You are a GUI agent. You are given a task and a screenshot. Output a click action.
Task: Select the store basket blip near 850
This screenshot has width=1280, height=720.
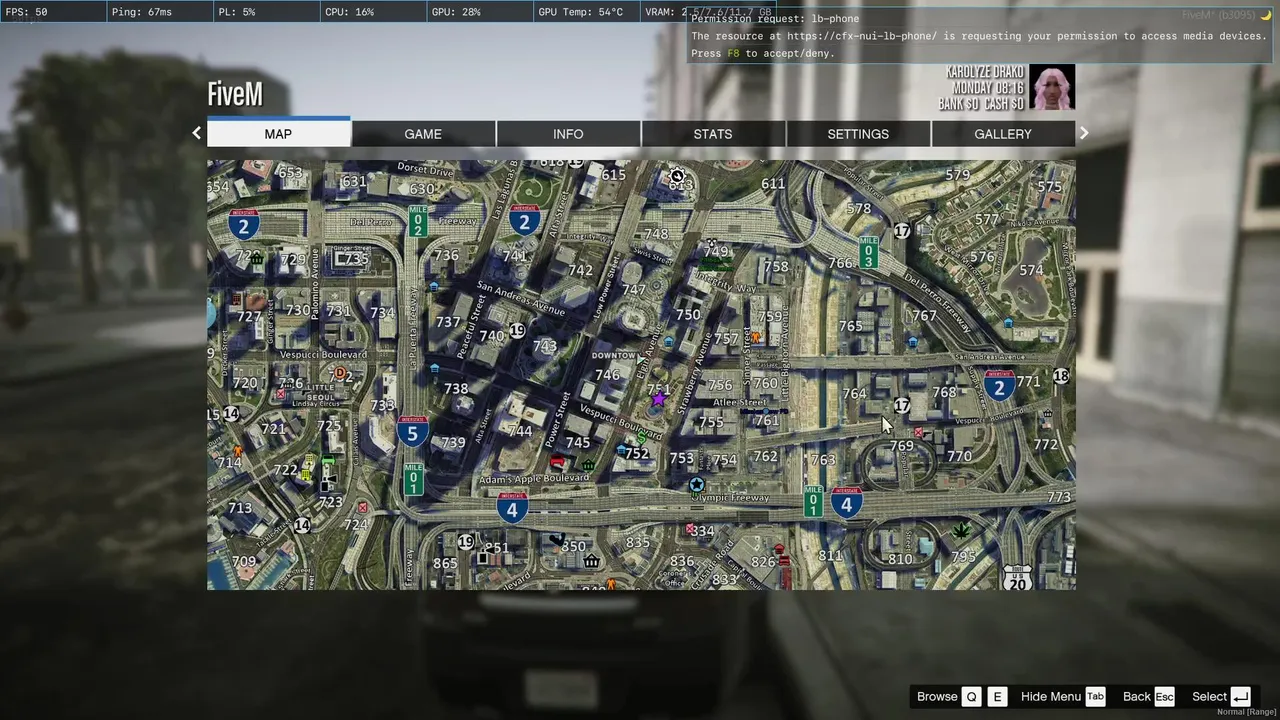(x=591, y=560)
